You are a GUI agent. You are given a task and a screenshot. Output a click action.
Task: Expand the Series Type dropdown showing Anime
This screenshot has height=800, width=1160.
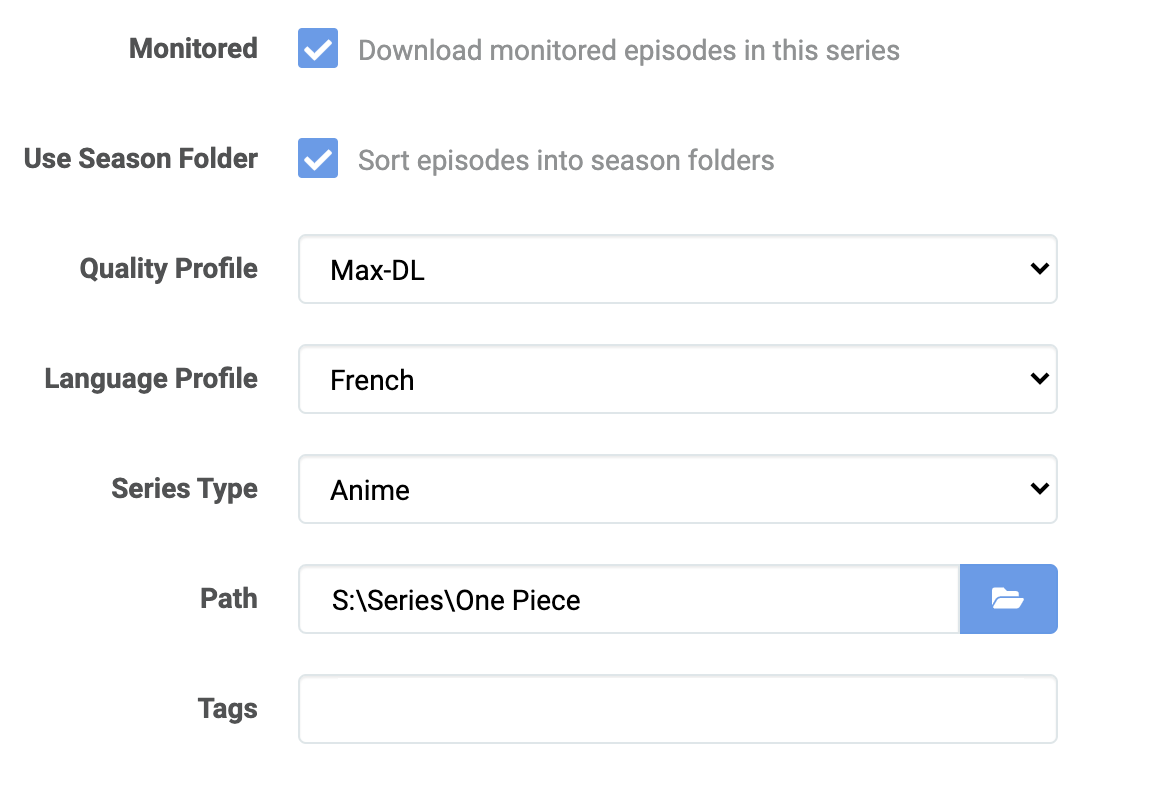677,489
